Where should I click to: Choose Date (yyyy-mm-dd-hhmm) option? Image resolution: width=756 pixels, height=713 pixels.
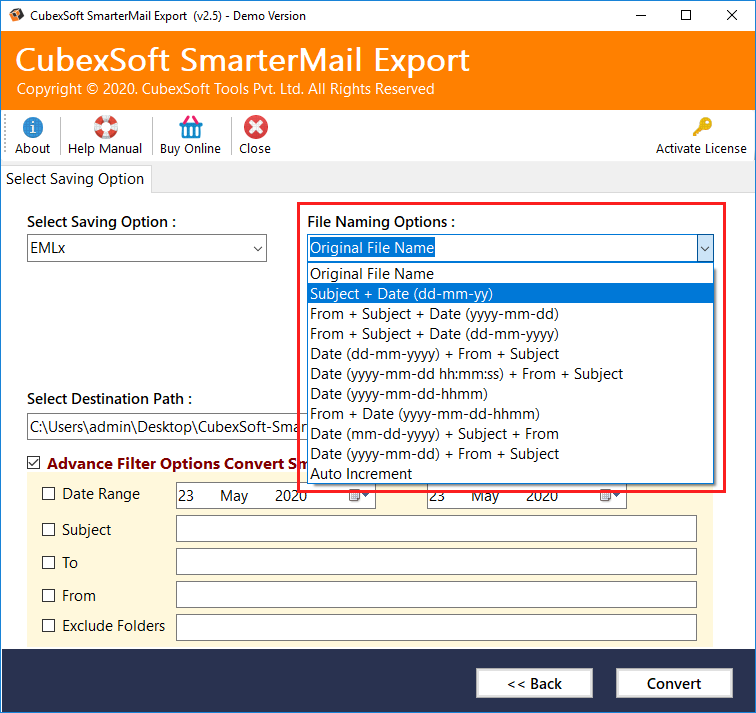click(510, 394)
